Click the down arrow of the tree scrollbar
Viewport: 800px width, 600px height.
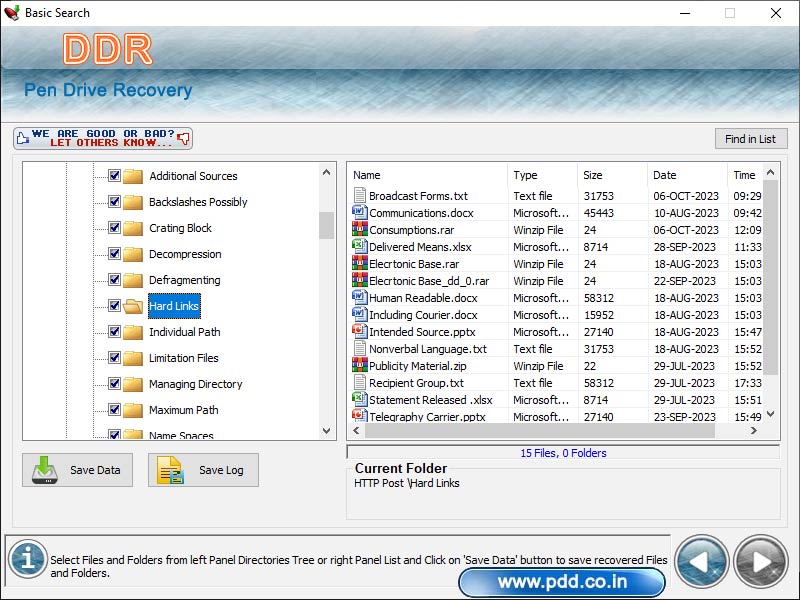point(327,431)
